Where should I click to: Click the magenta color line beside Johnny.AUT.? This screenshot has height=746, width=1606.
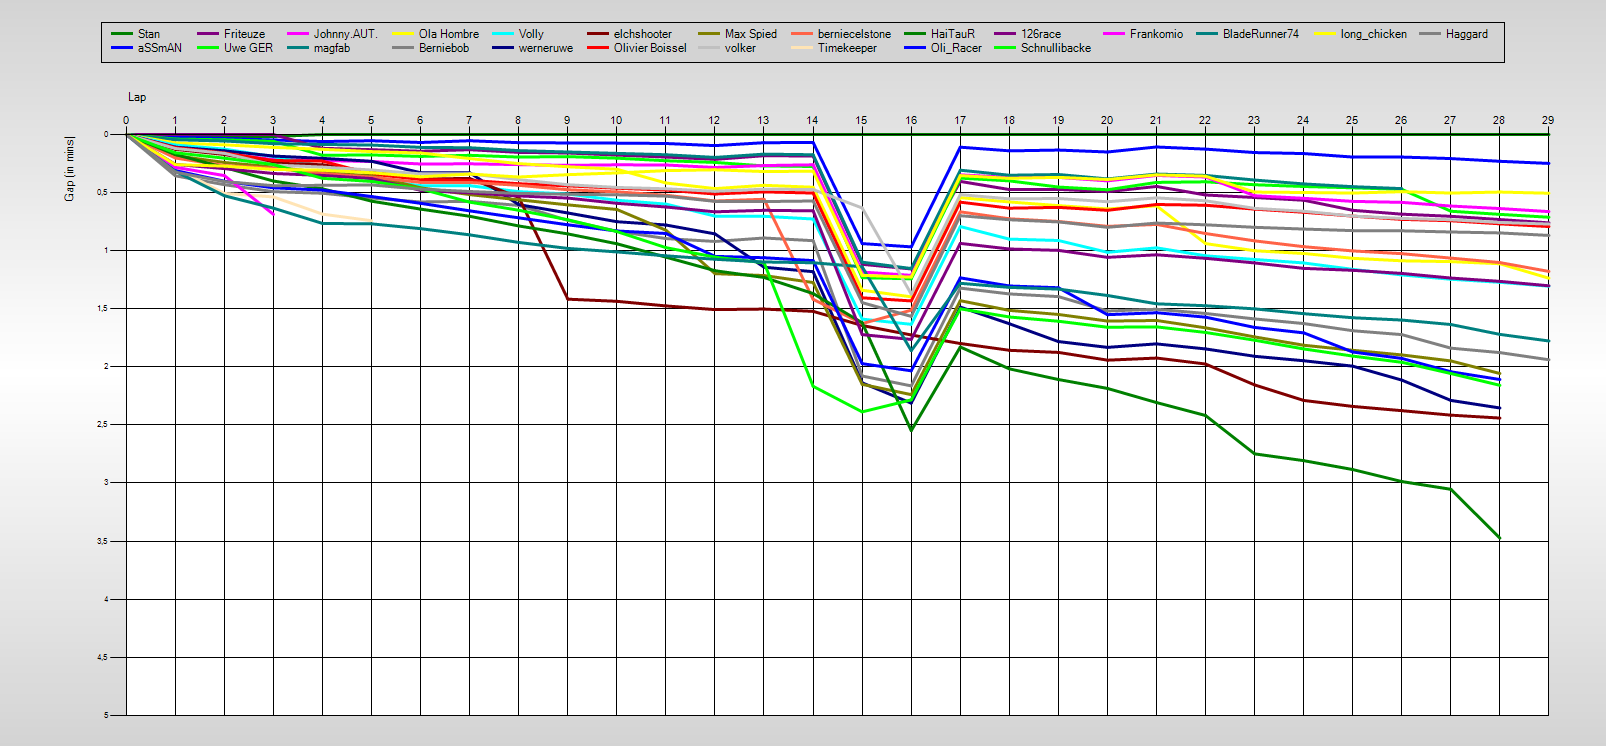pos(297,34)
